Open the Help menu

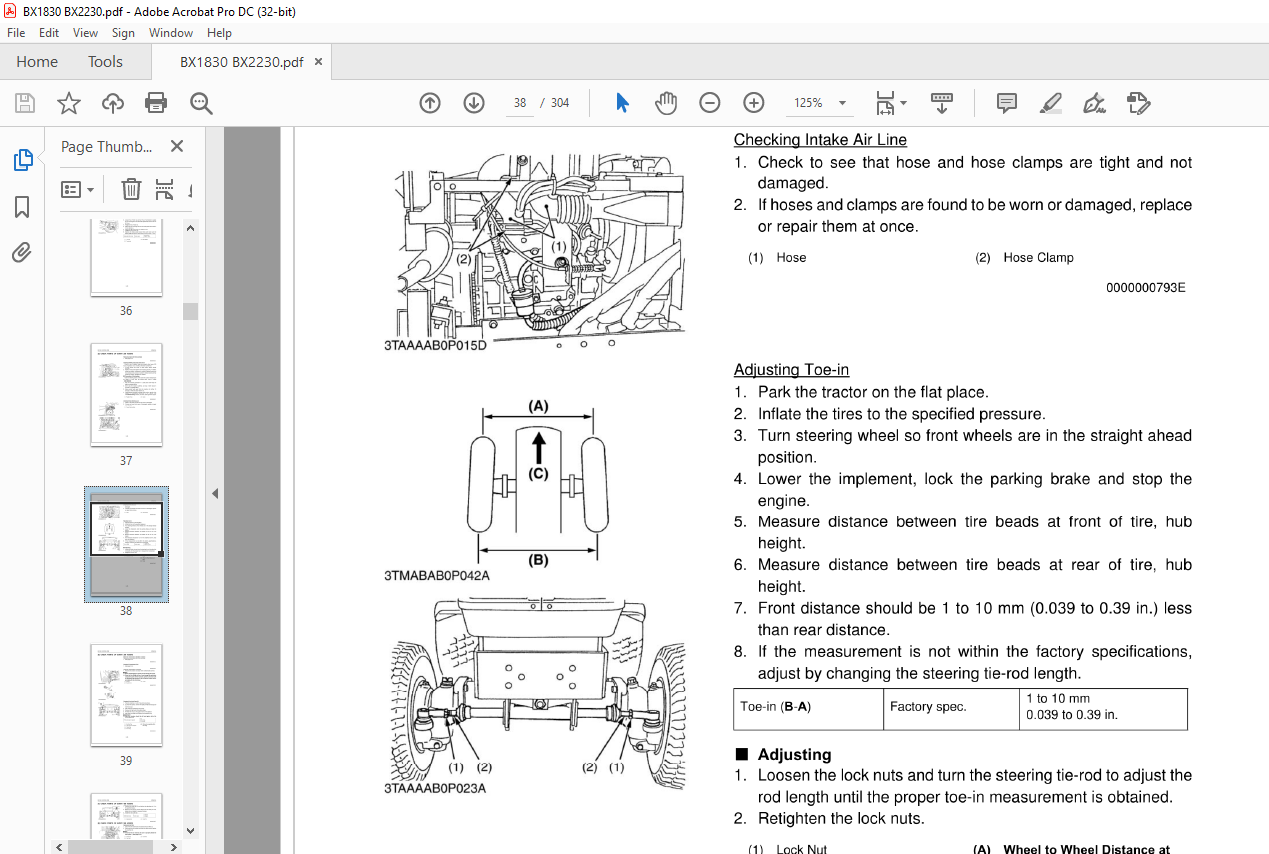(219, 33)
